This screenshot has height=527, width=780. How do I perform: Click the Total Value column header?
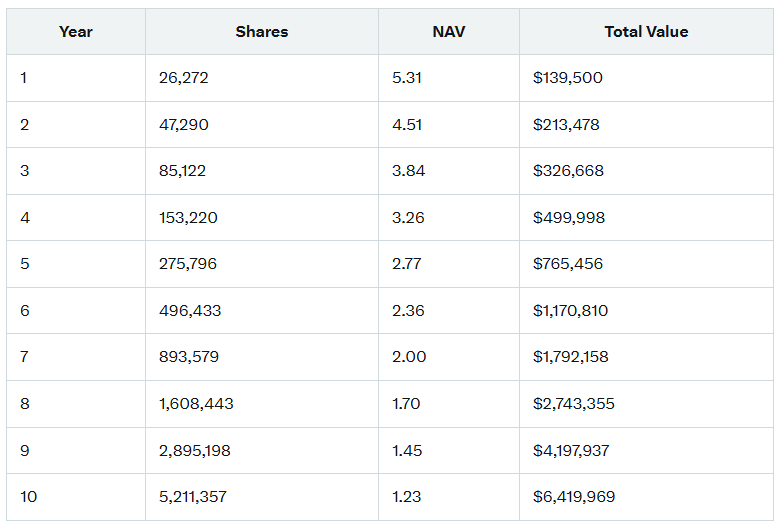pyautogui.click(x=646, y=32)
